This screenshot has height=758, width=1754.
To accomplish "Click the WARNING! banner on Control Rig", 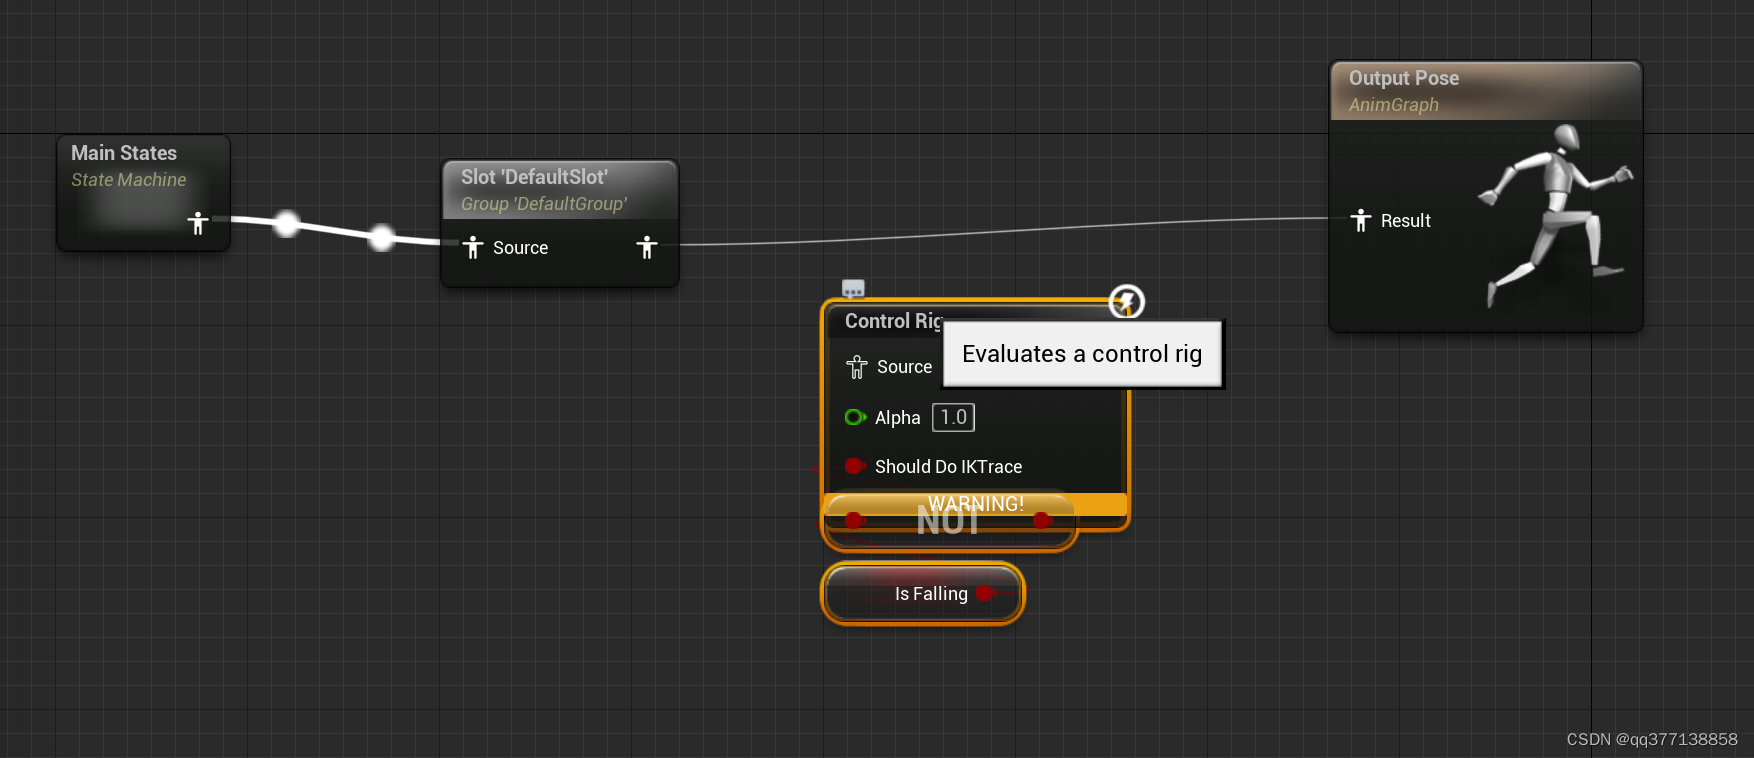I will [976, 504].
